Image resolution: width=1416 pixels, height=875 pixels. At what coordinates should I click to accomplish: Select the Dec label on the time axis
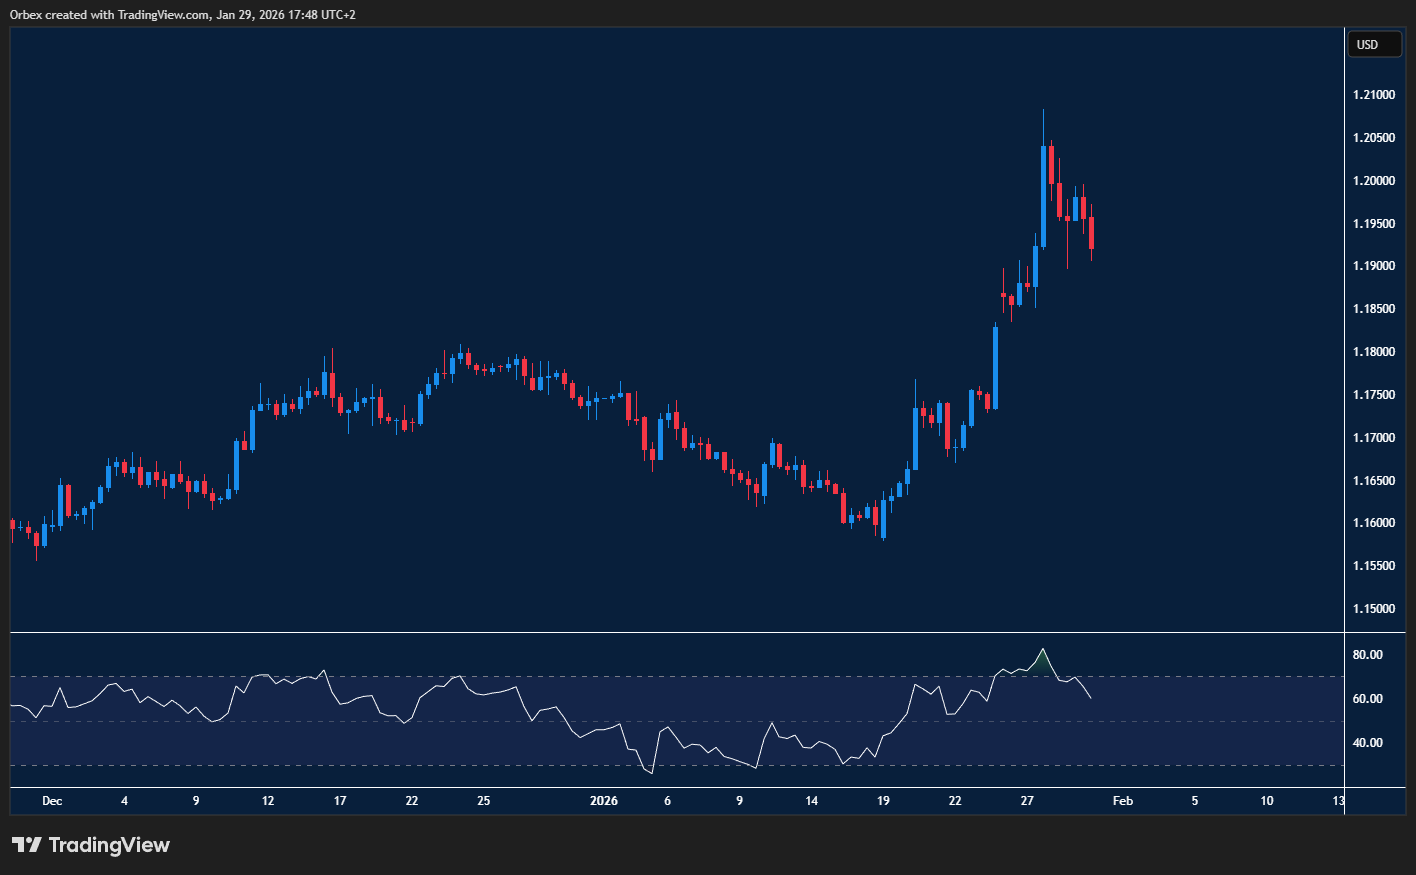51,801
